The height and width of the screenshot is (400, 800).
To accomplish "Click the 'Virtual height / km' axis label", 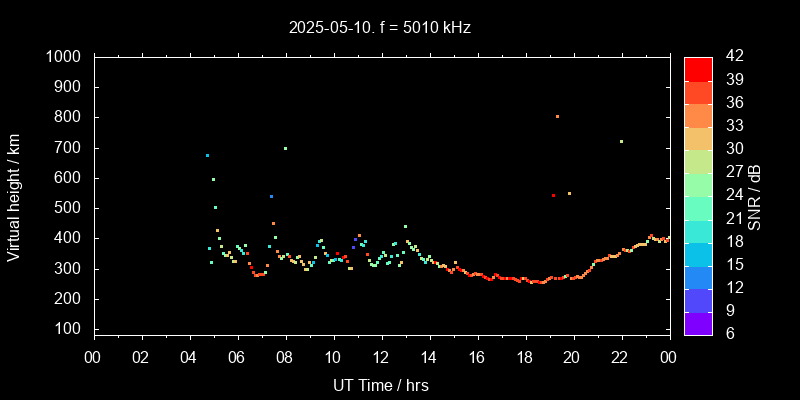I will 14,195.
